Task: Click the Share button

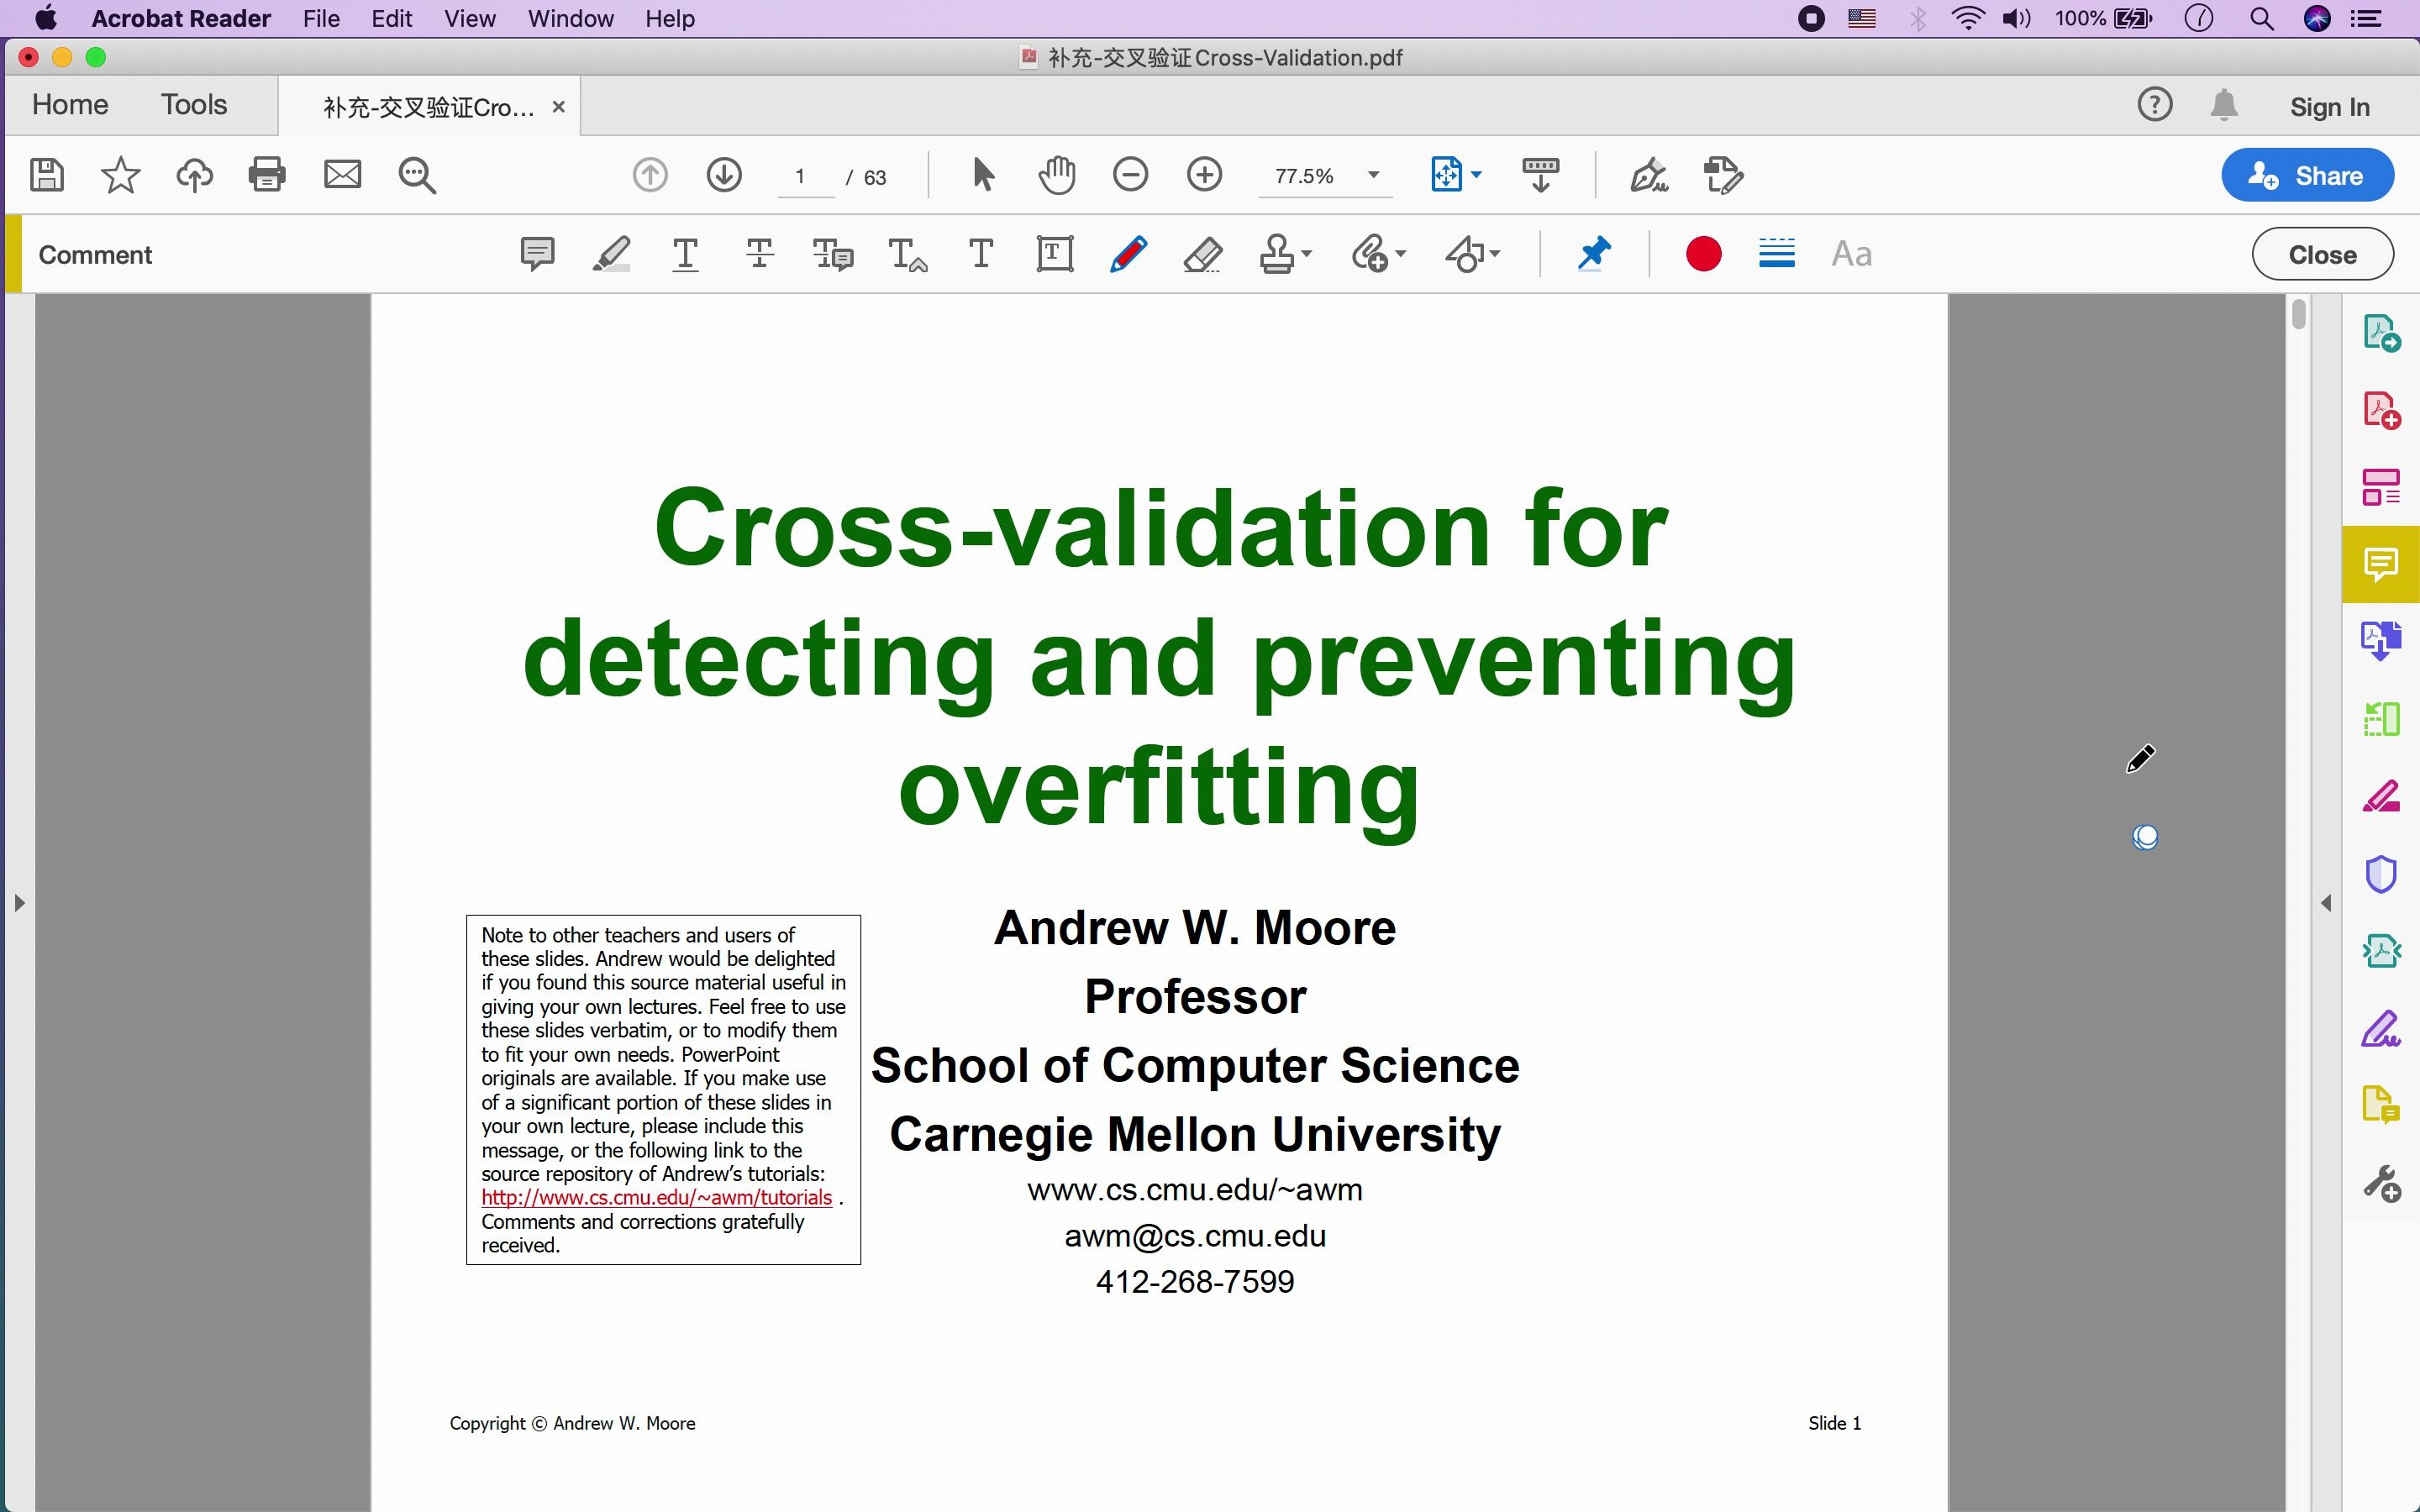Action: (x=2308, y=174)
